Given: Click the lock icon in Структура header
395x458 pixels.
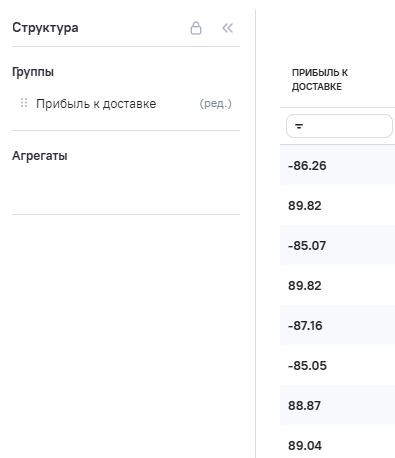Looking at the screenshot, I should click(196, 28).
